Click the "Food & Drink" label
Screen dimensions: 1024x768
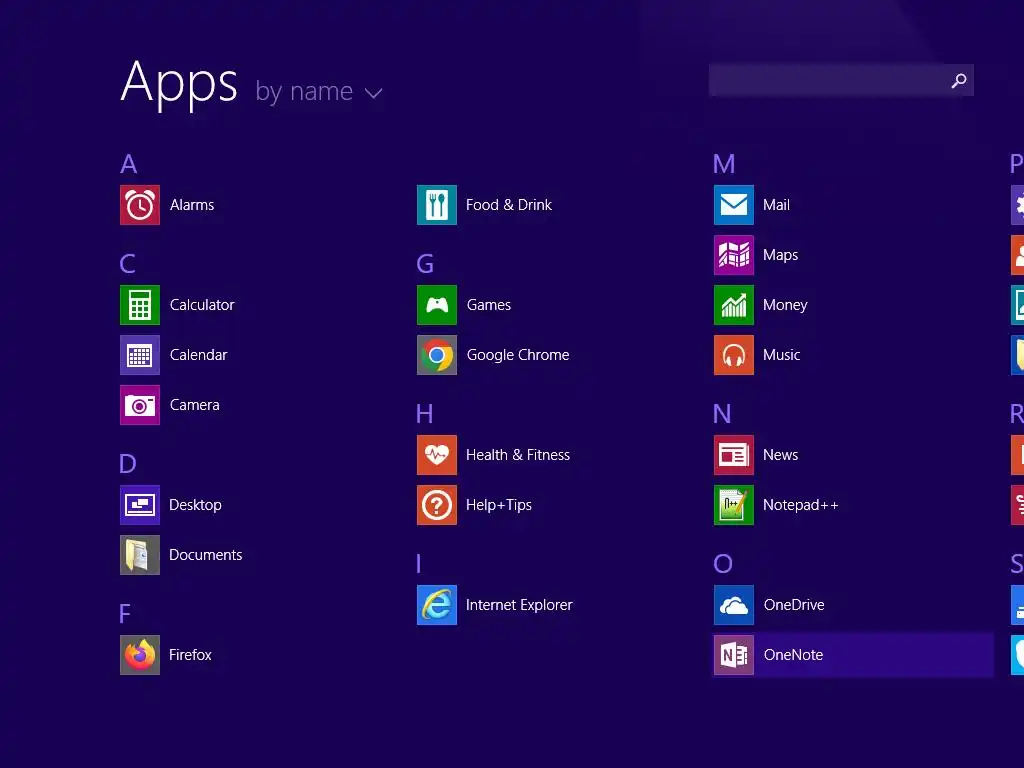click(509, 205)
